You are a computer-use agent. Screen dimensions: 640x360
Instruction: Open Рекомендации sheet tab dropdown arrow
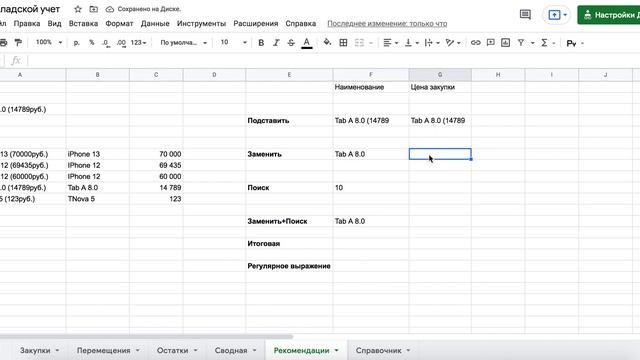(x=336, y=350)
